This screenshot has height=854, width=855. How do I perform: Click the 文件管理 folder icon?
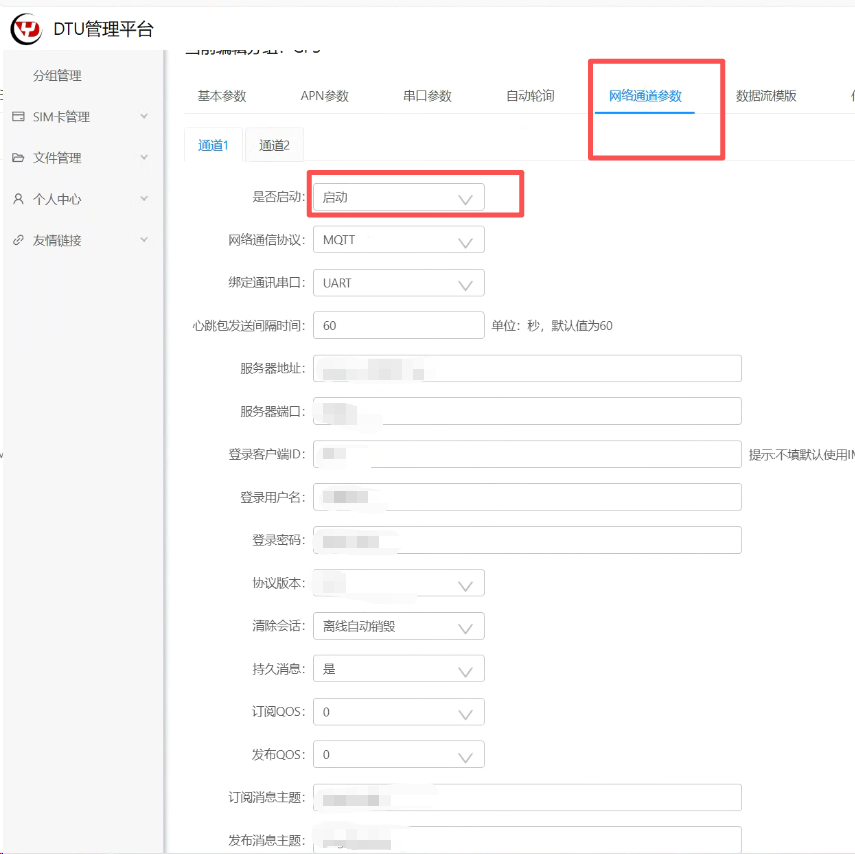(18, 158)
